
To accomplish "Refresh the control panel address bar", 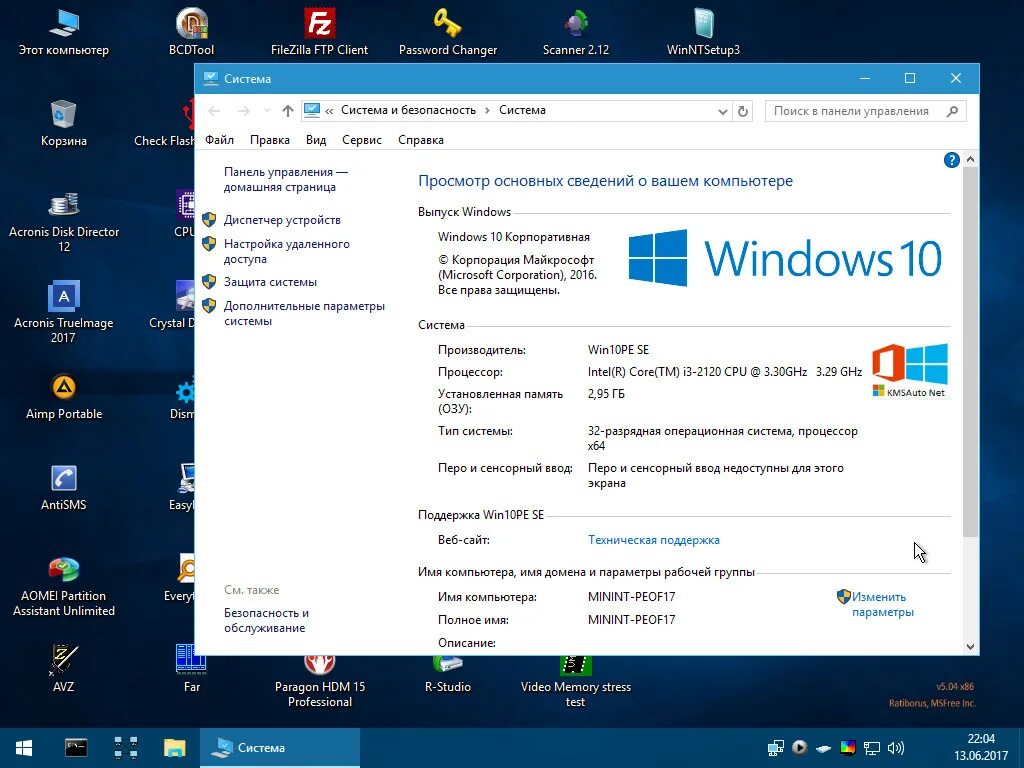I will click(743, 111).
